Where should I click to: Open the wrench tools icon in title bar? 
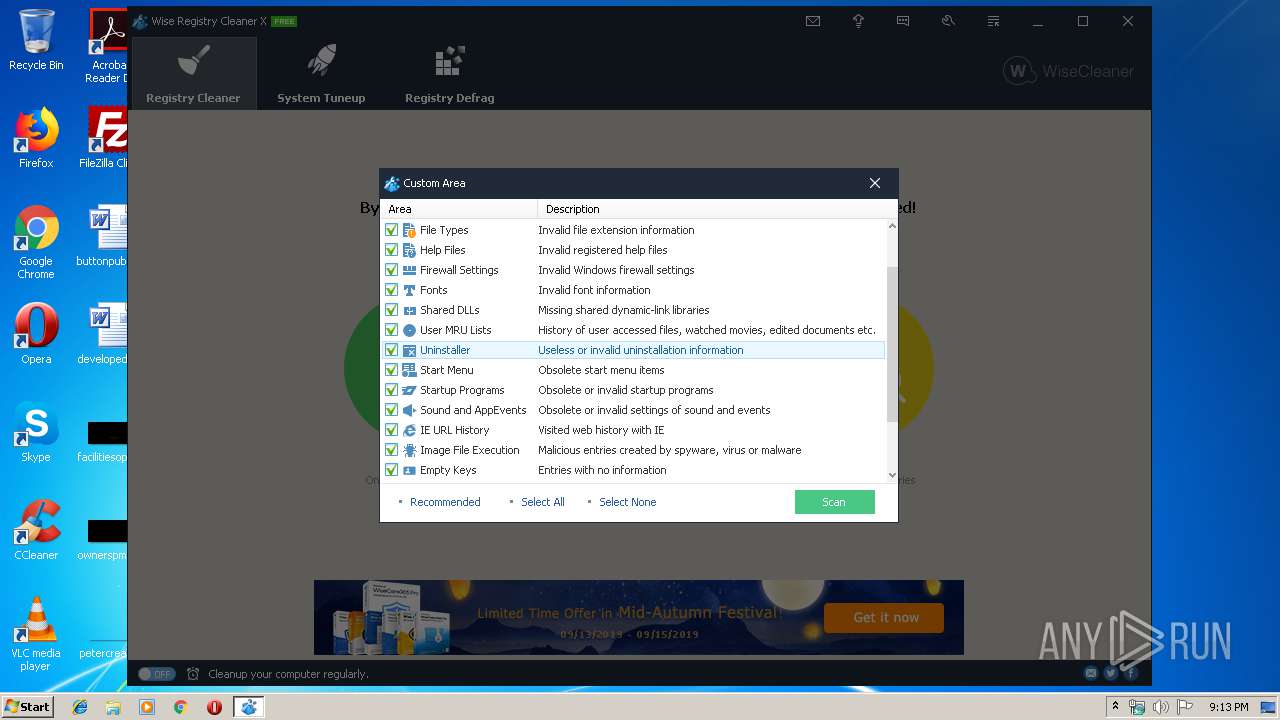948,21
